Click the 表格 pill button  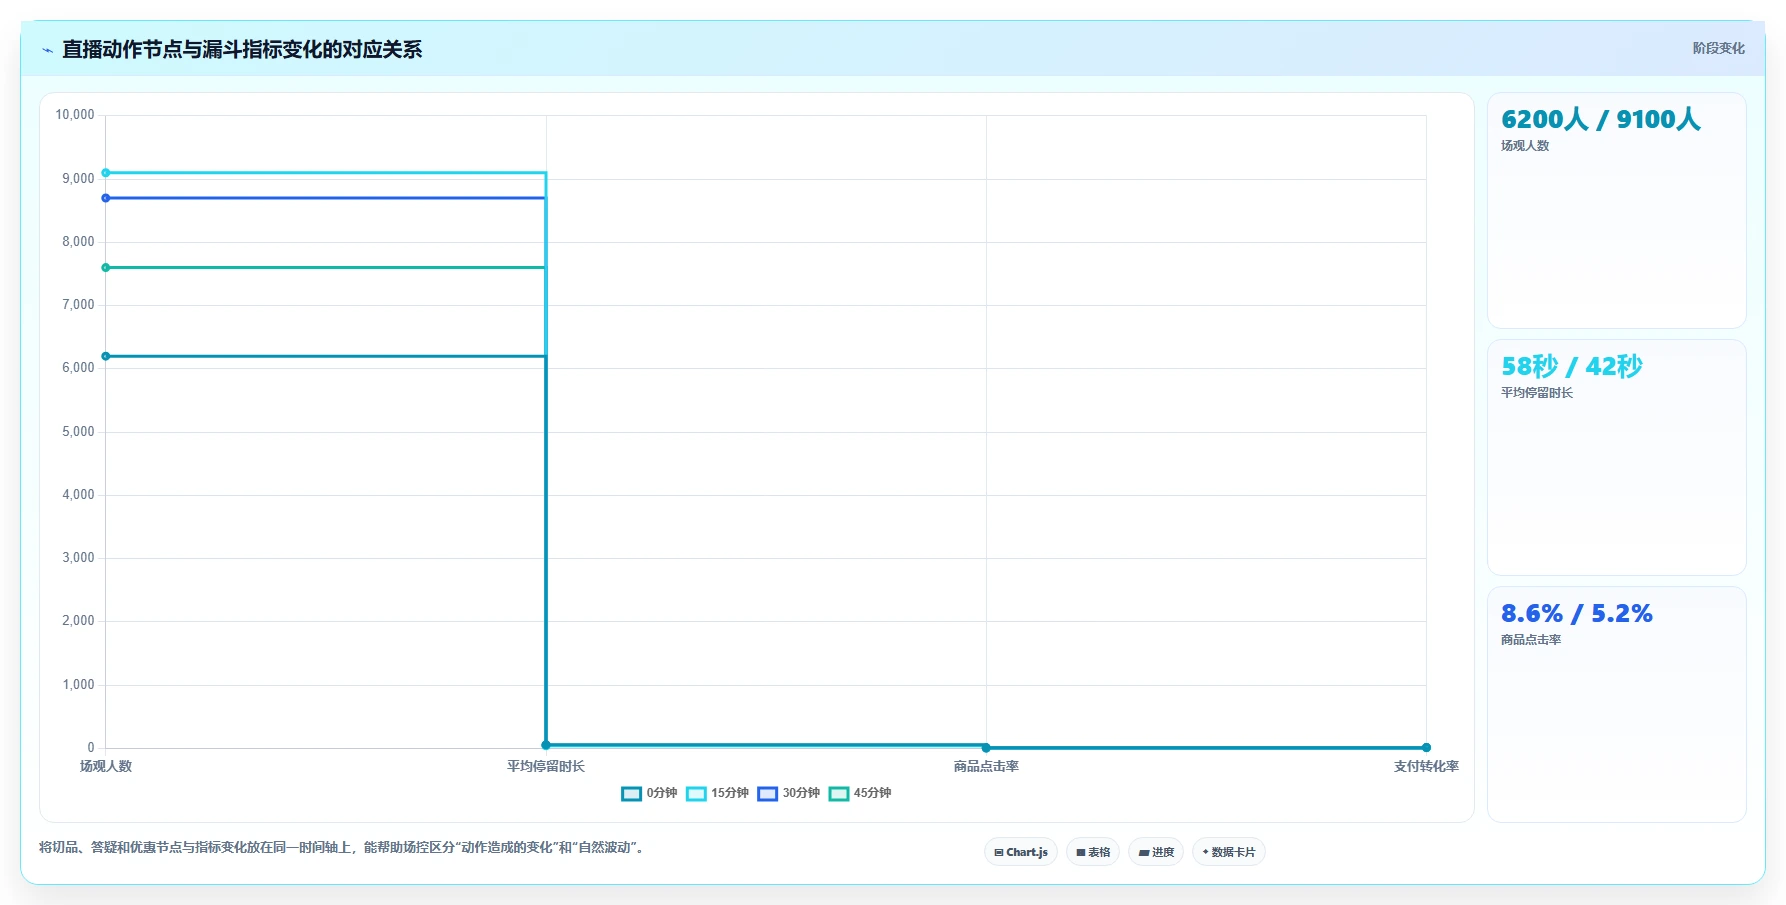(1093, 852)
